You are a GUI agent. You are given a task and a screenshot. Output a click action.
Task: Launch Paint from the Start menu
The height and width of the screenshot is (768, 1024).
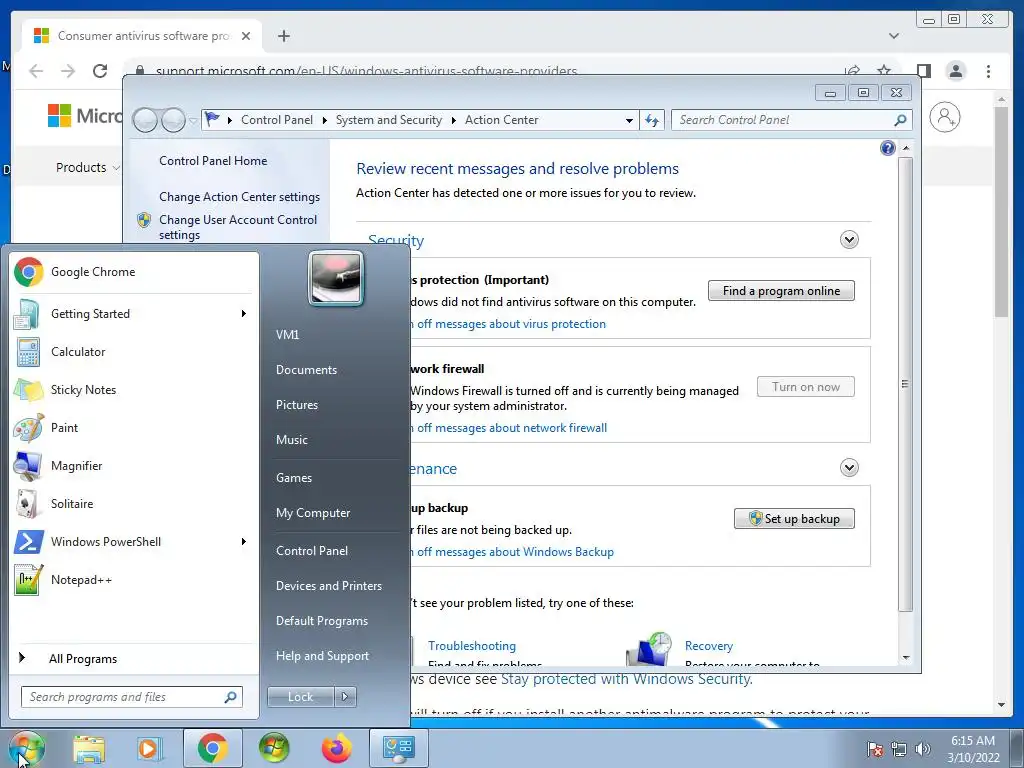[x=134, y=428]
